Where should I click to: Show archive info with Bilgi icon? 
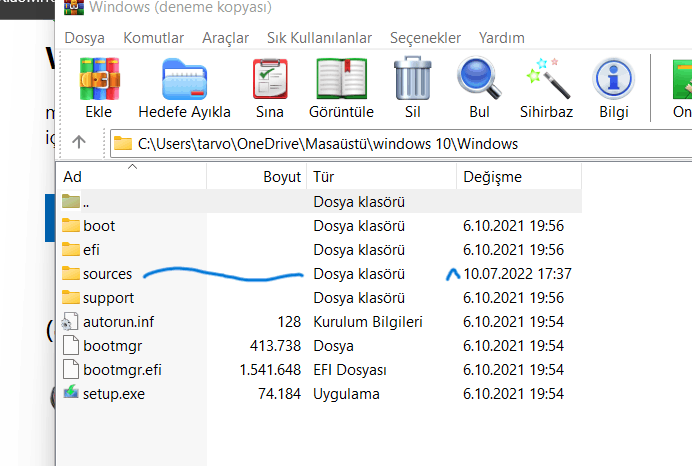613,80
